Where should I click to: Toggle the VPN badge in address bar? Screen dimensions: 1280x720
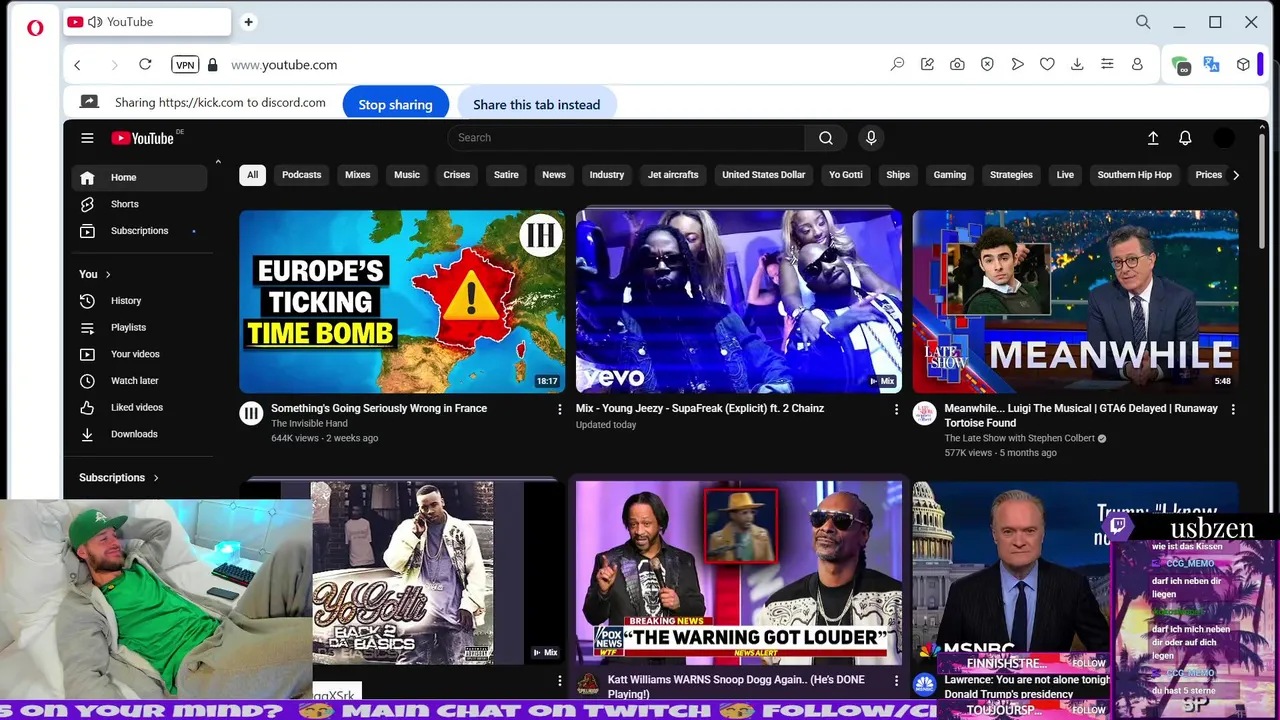185,65
